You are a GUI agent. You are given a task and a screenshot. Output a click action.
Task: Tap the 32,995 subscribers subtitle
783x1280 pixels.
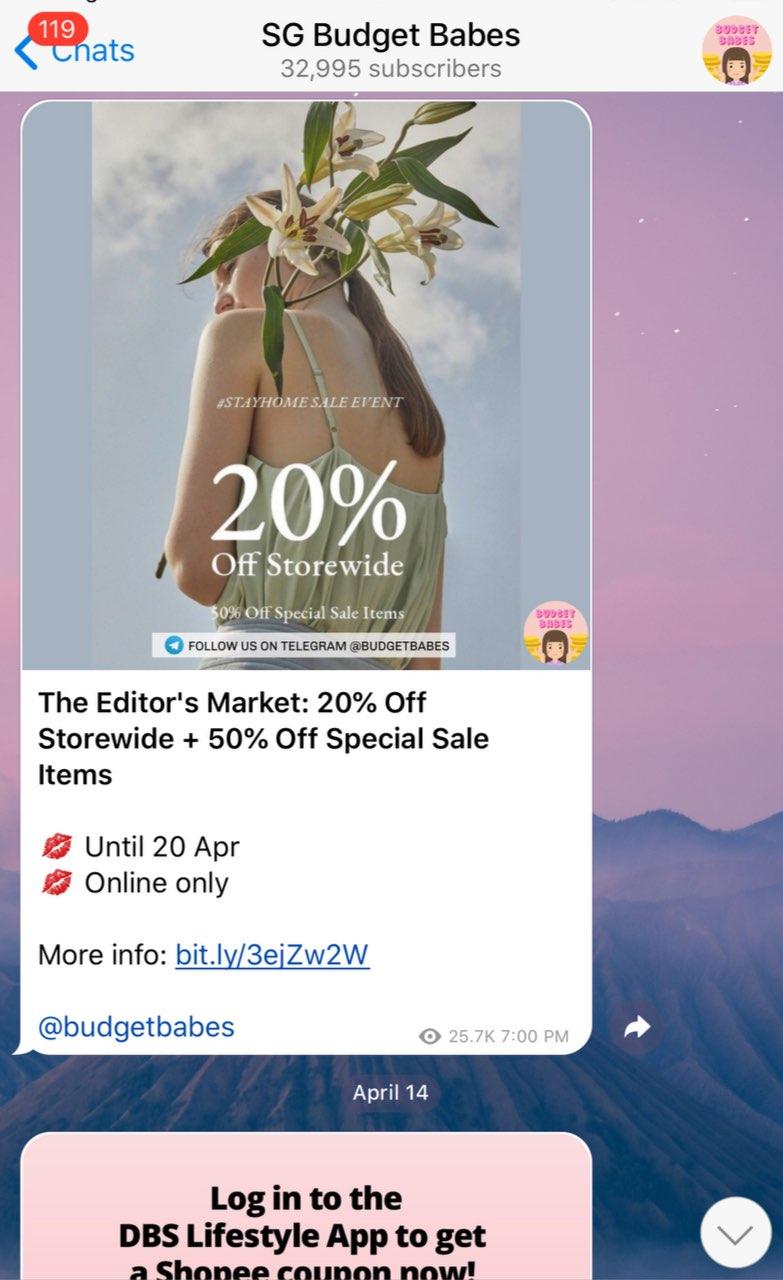(x=391, y=69)
